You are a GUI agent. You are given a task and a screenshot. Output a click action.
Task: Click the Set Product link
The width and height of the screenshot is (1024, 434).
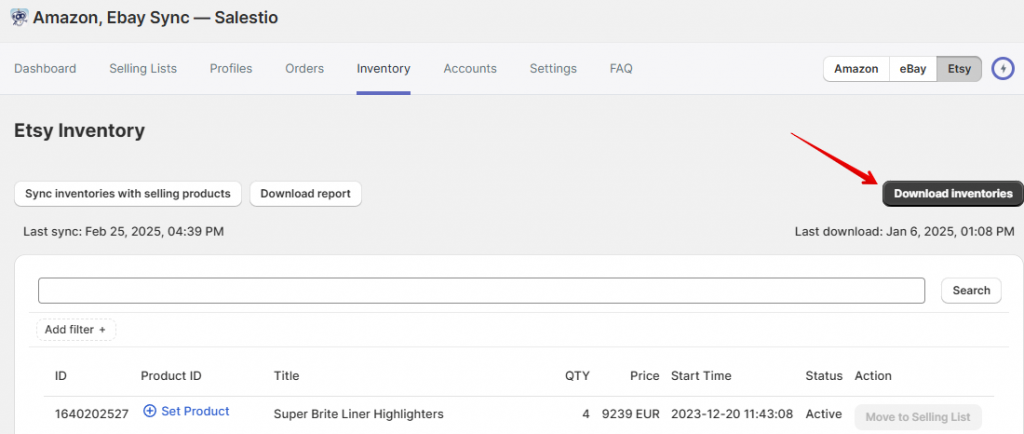coord(195,411)
